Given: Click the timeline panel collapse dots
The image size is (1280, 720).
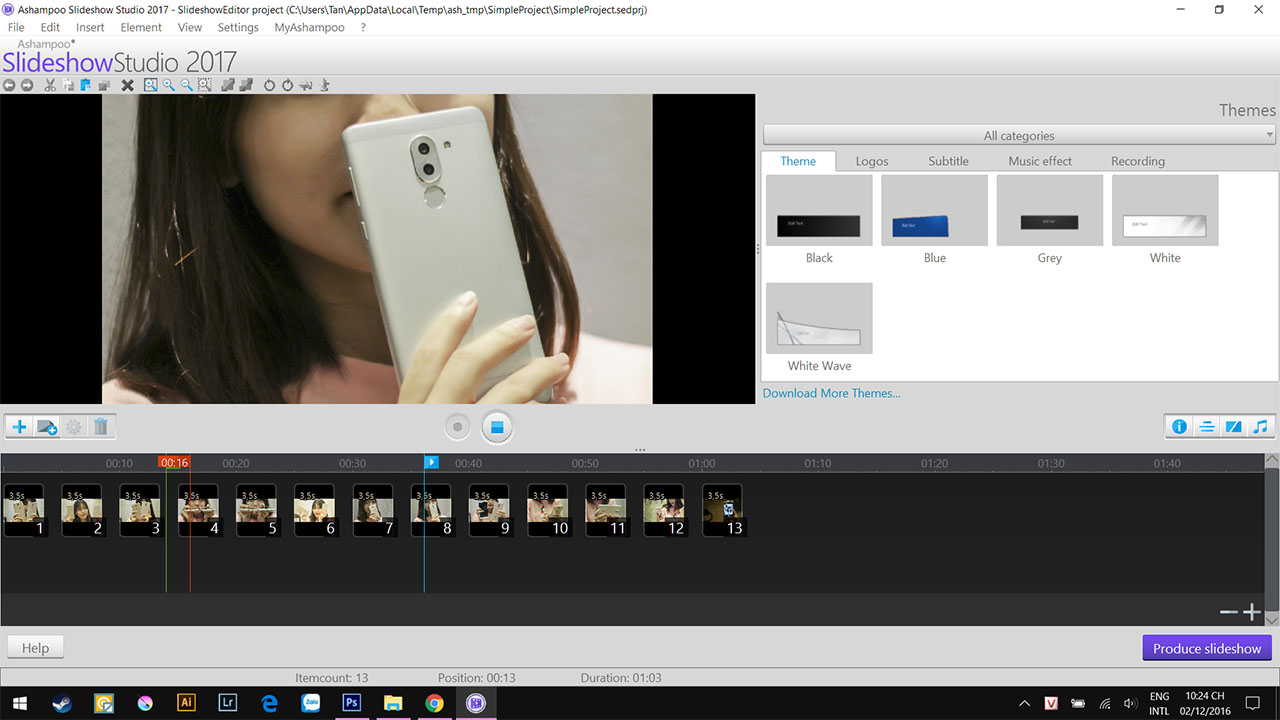Looking at the screenshot, I should pos(640,449).
